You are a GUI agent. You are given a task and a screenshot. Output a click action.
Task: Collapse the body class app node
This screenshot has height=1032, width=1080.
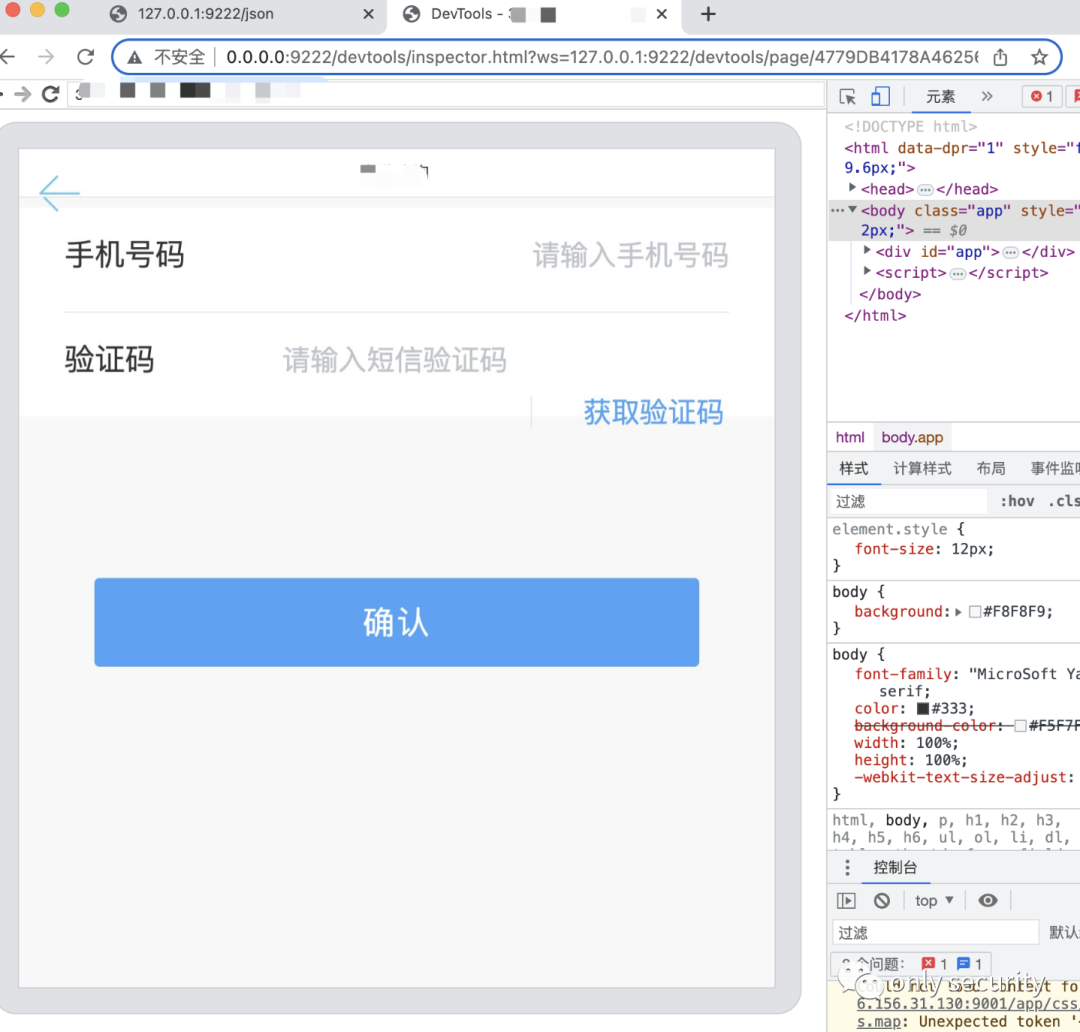(x=852, y=209)
